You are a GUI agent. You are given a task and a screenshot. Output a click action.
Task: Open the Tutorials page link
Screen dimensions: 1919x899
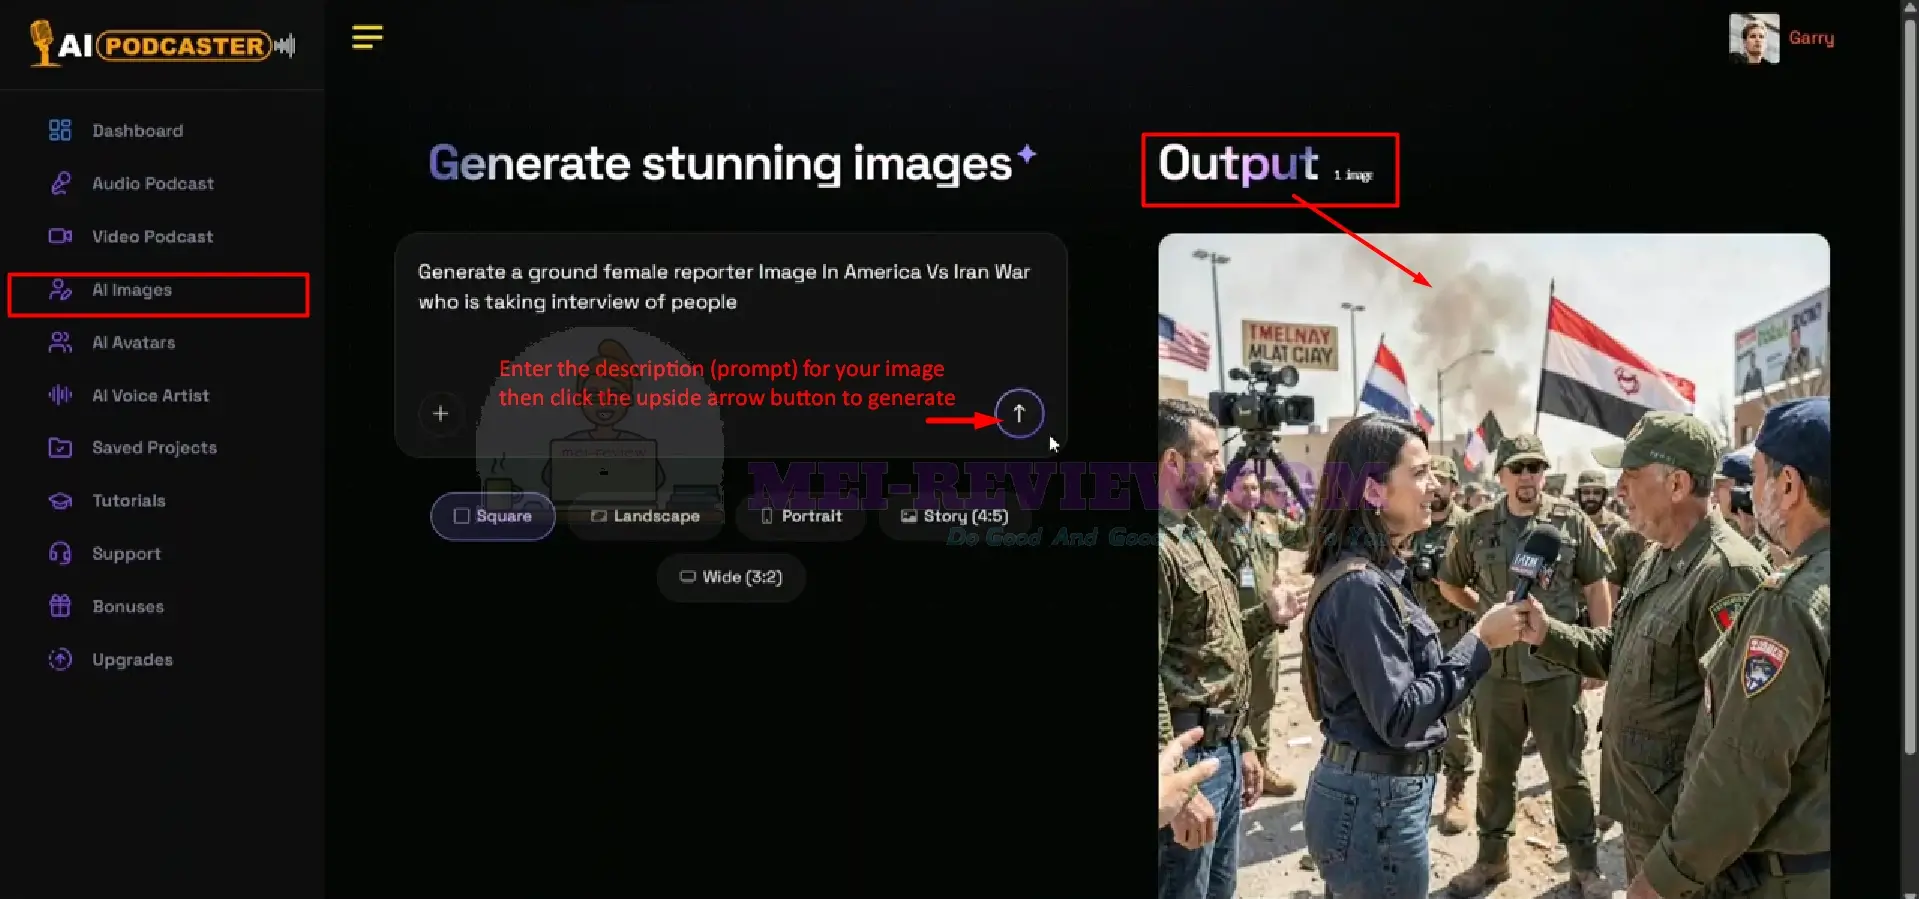click(x=129, y=500)
